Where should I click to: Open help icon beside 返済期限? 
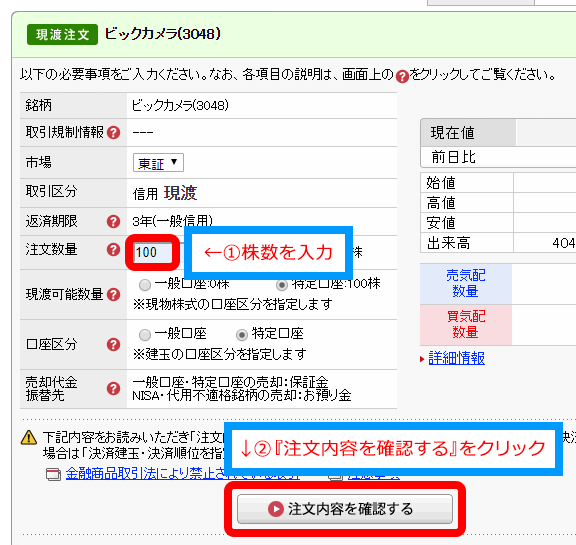click(114, 221)
